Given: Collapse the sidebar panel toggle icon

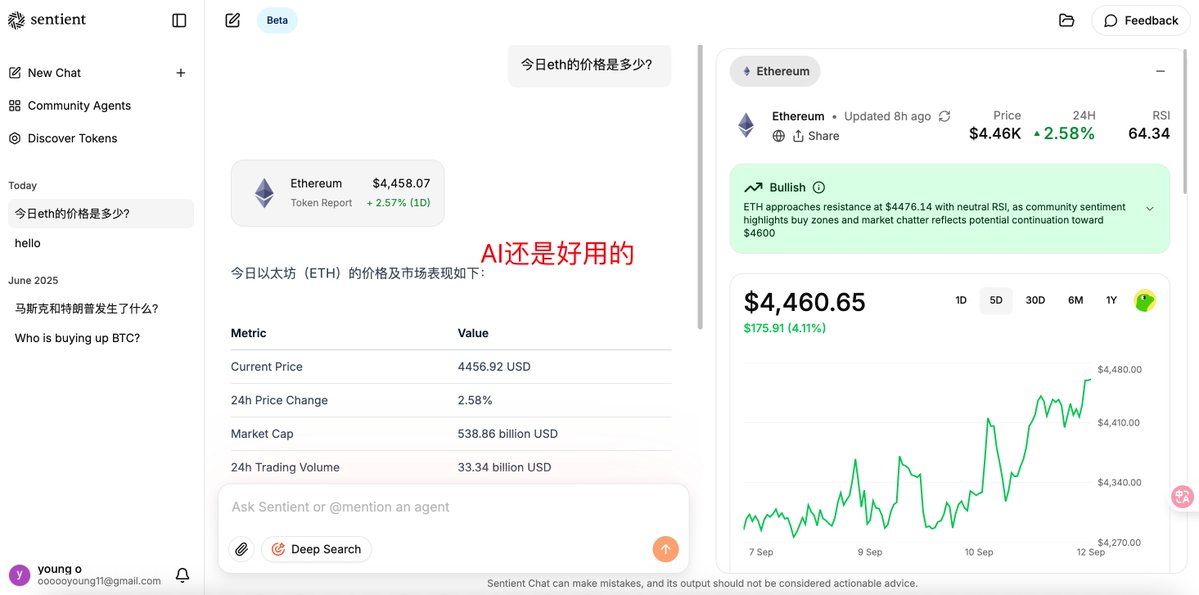Looking at the screenshot, I should (x=179, y=21).
